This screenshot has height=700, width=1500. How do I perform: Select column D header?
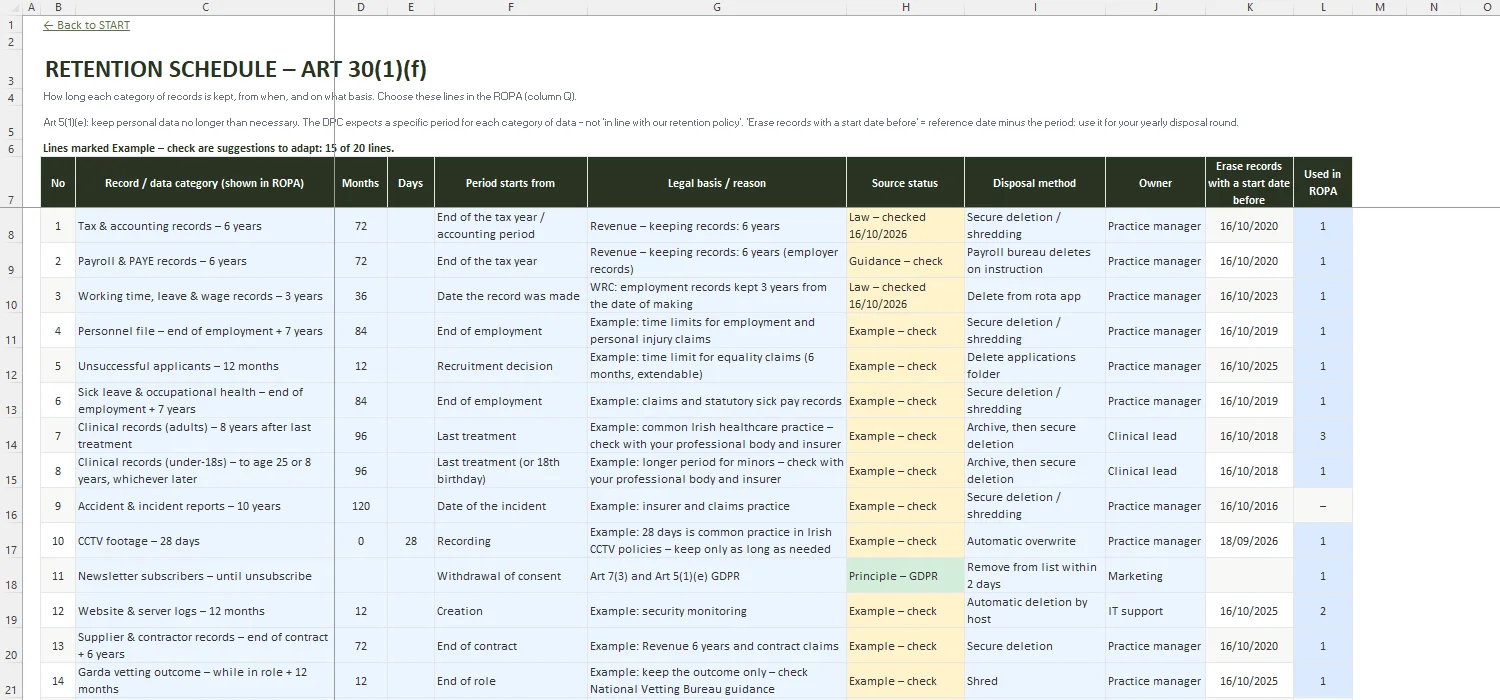coord(361,7)
